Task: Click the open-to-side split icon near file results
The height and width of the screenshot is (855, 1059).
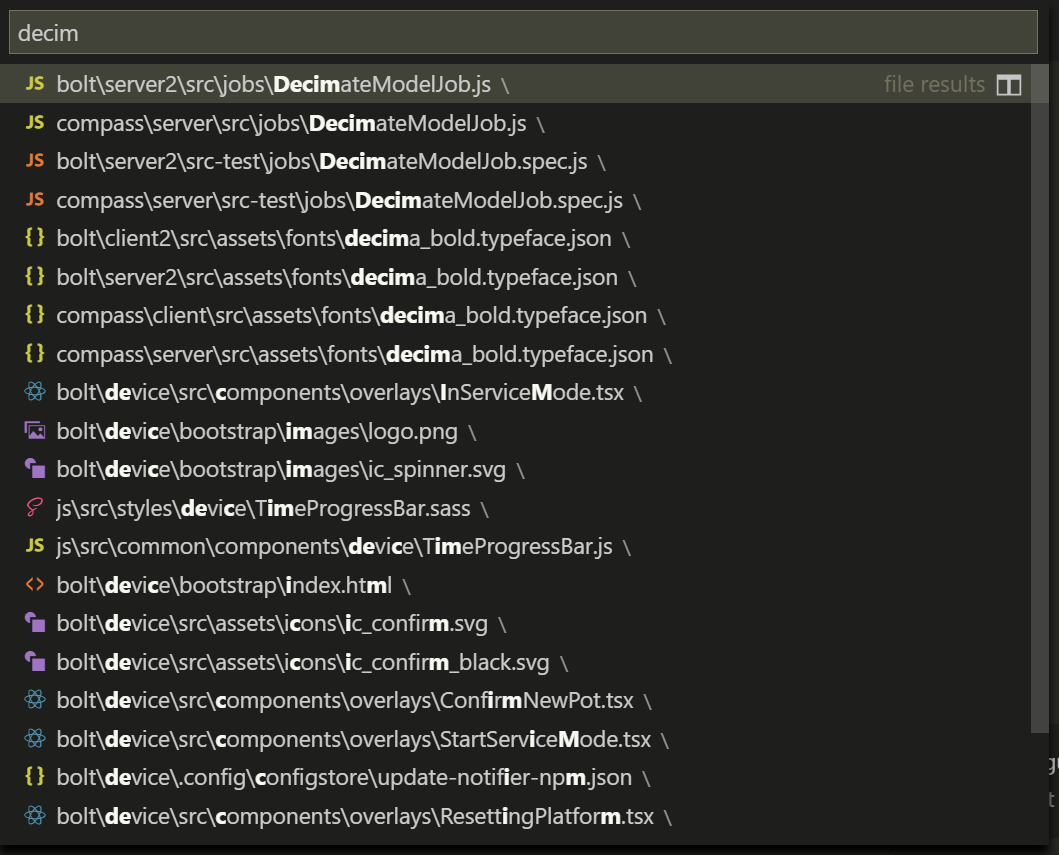Action: click(x=1012, y=84)
